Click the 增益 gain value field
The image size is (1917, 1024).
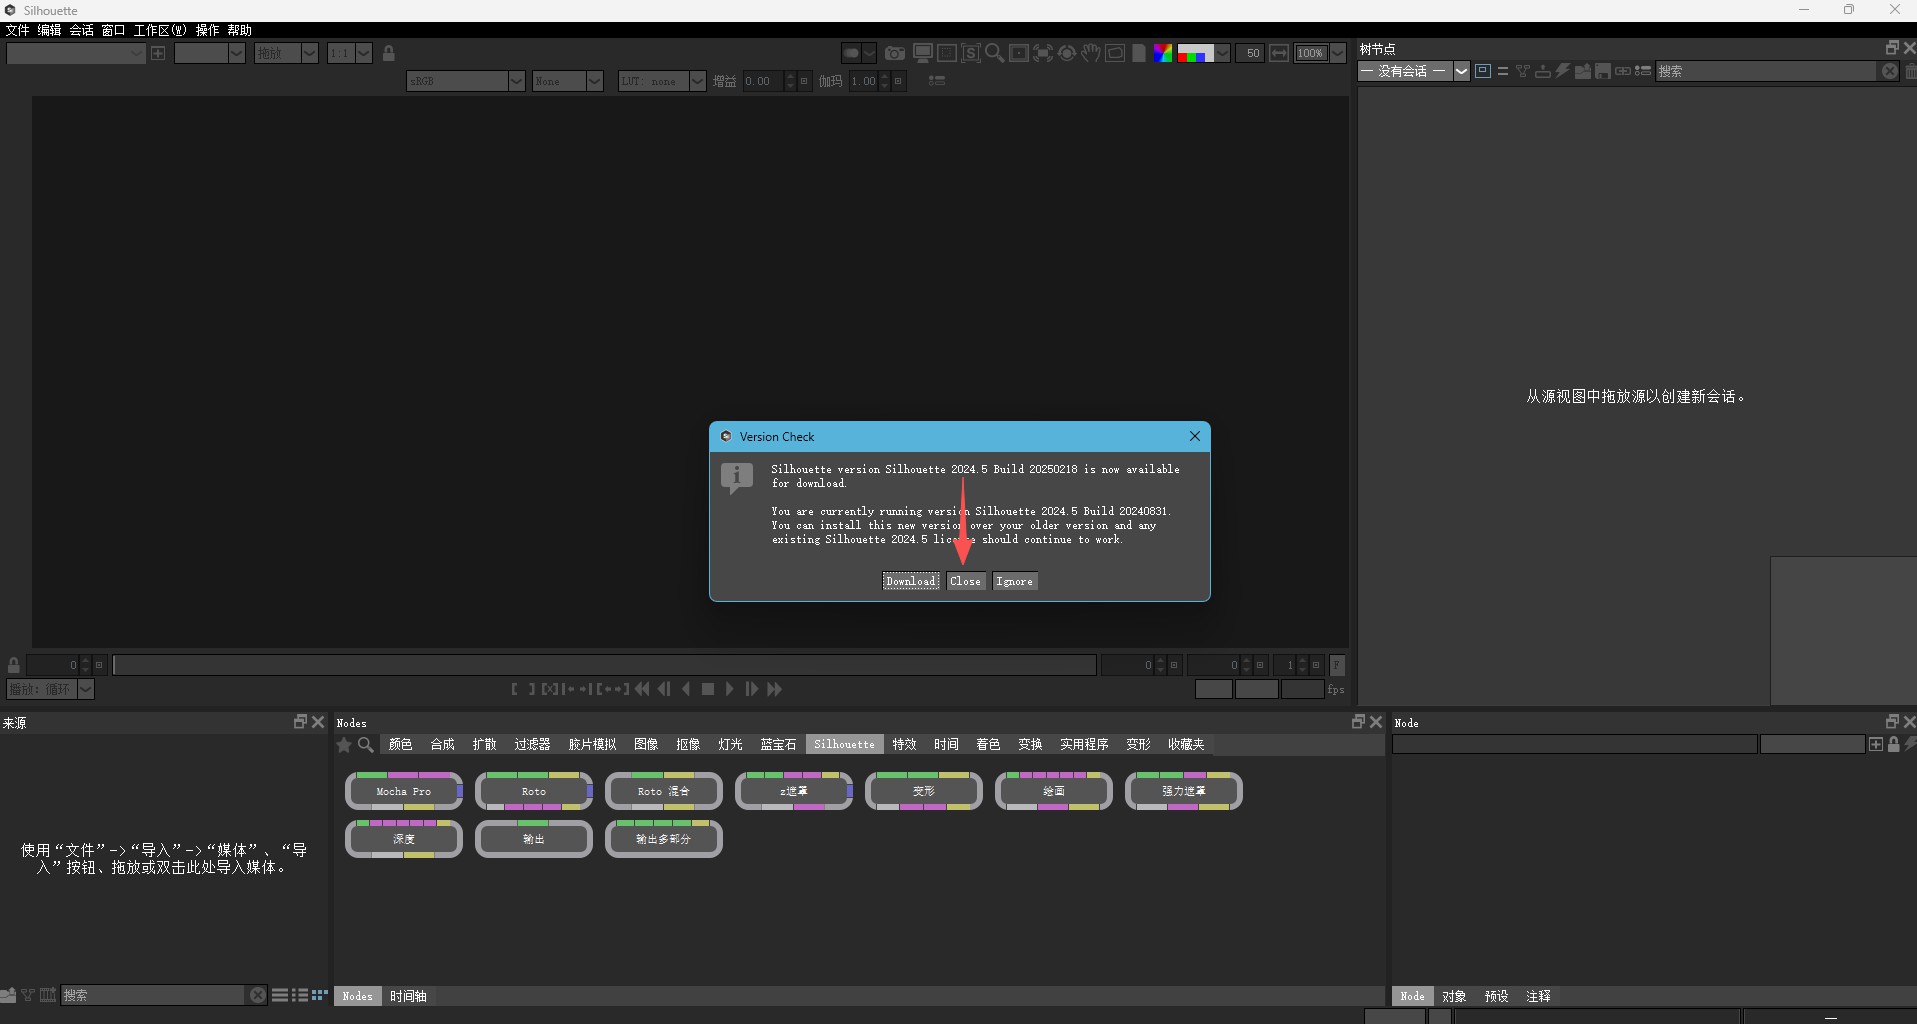762,81
